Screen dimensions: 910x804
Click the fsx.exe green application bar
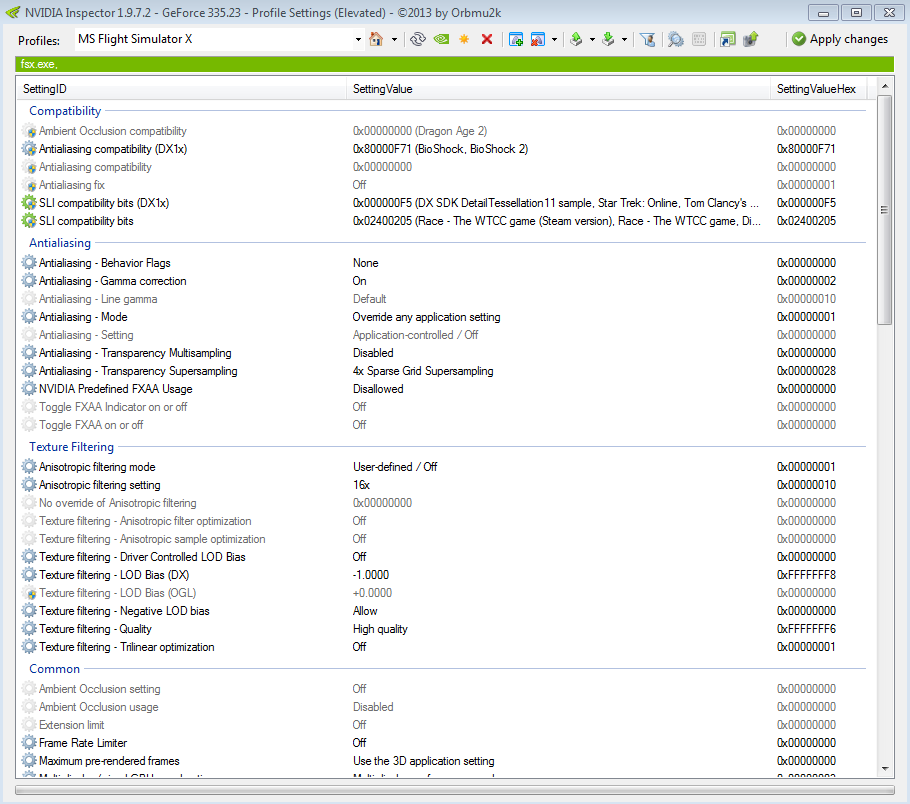click(454, 64)
